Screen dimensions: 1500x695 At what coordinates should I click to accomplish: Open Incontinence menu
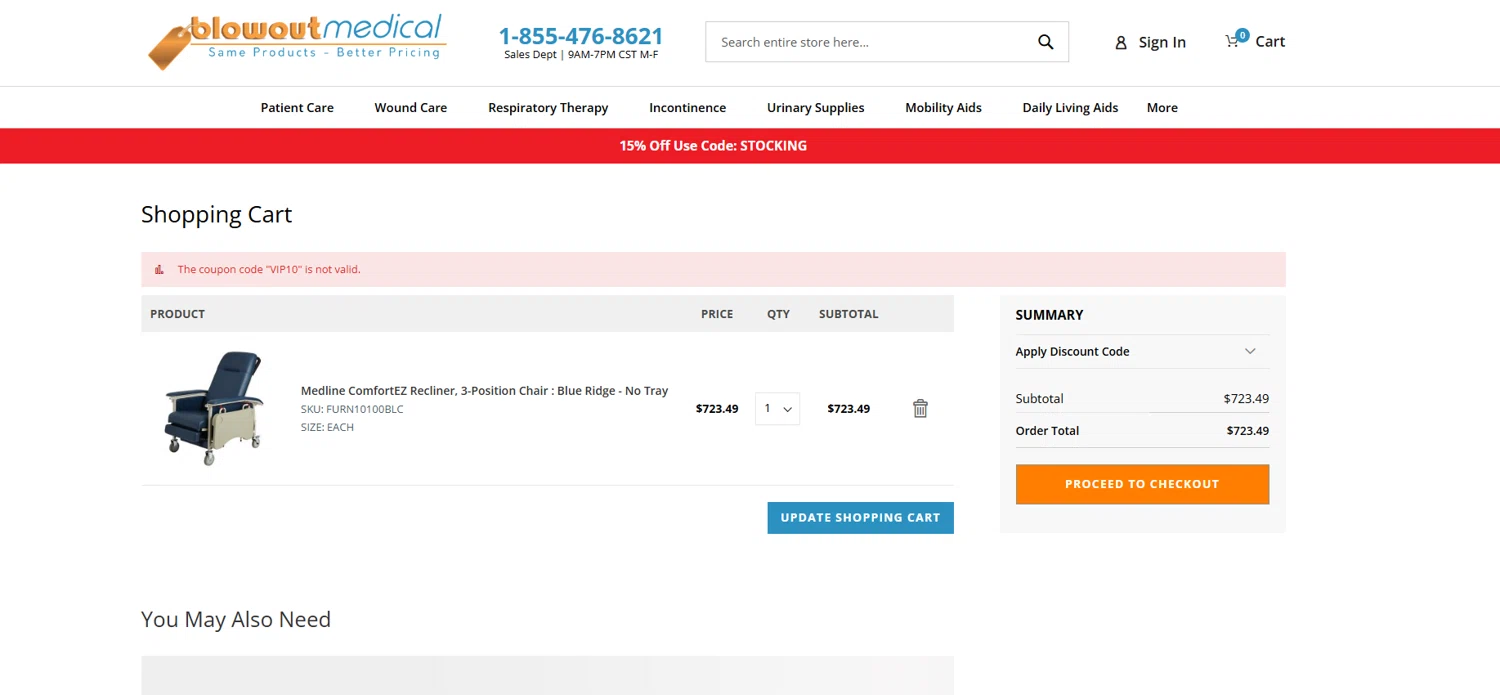tap(687, 108)
